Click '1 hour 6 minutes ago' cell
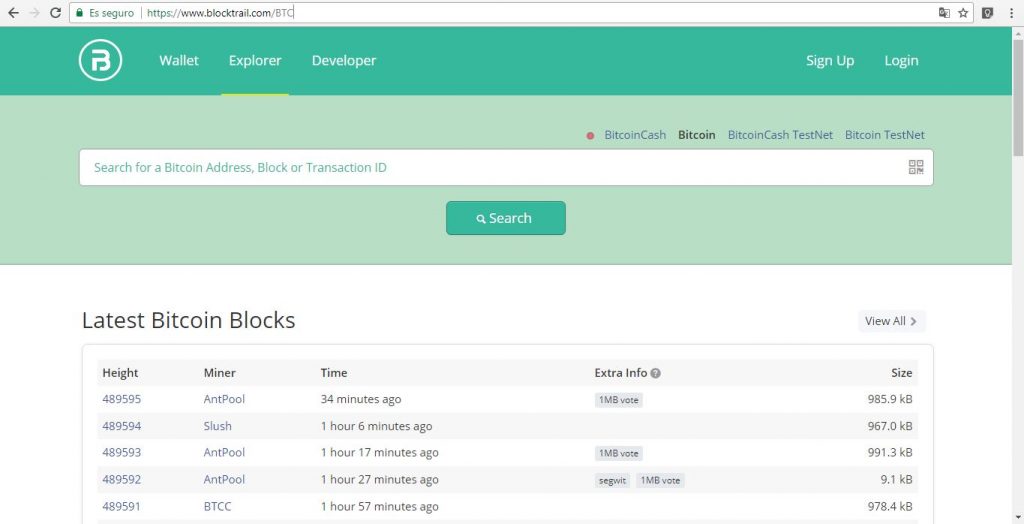Viewport: 1024px width, 524px height. (376, 426)
